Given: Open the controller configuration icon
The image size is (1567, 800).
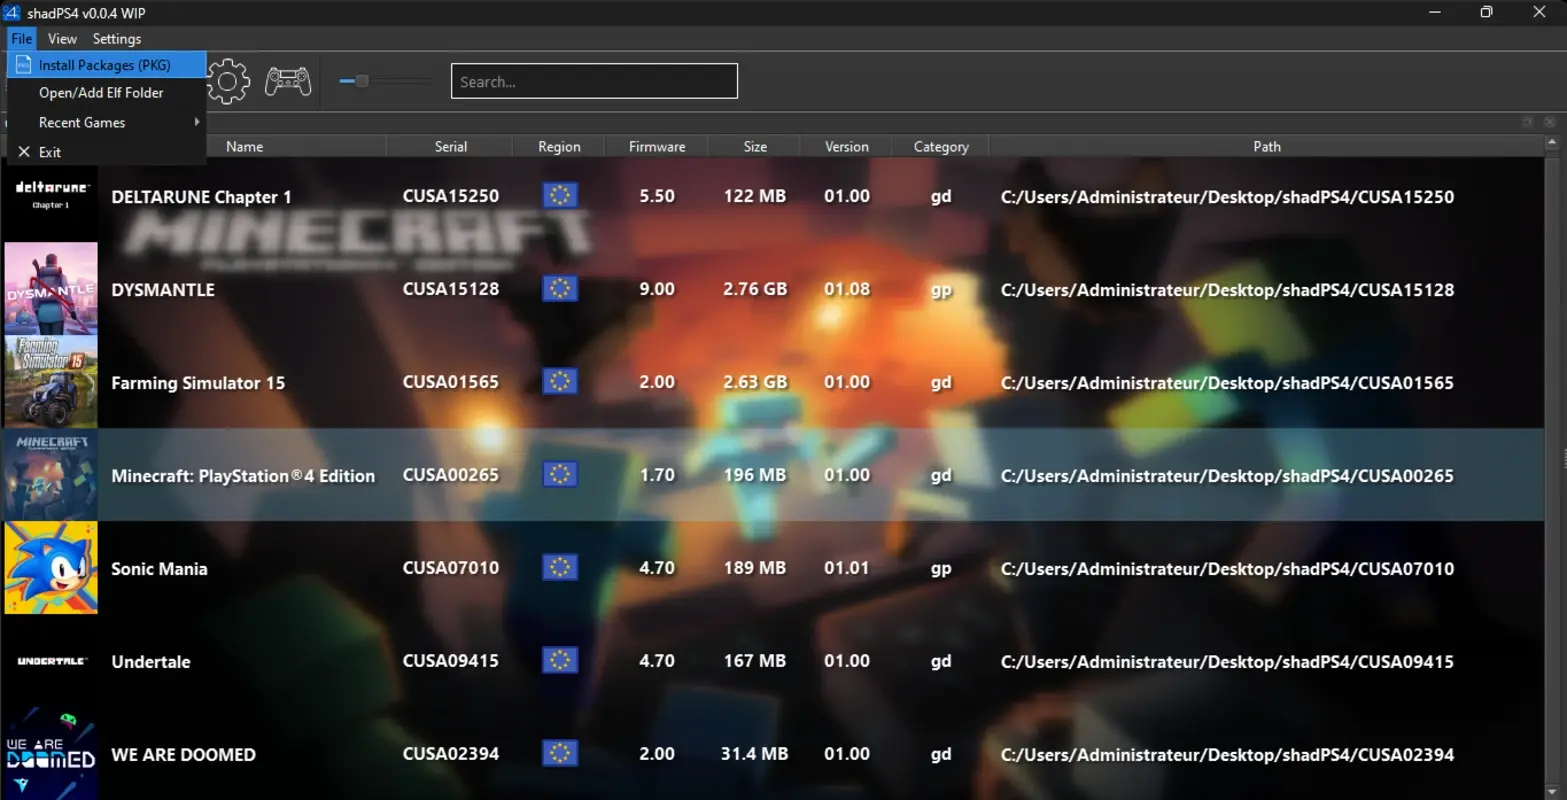Looking at the screenshot, I should click(288, 80).
